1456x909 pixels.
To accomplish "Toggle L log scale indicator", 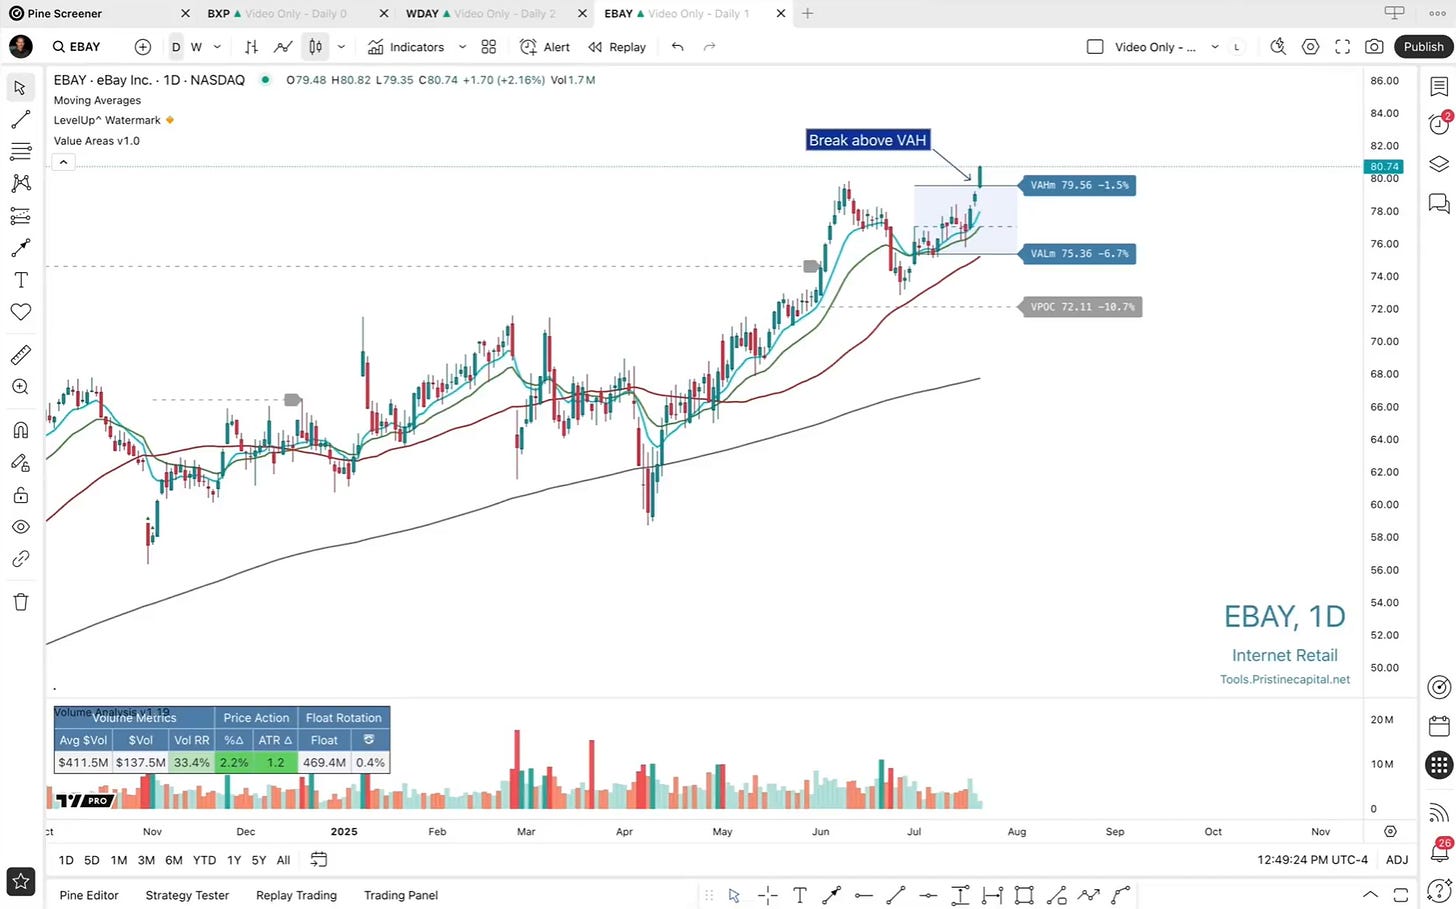I will pos(1237,47).
